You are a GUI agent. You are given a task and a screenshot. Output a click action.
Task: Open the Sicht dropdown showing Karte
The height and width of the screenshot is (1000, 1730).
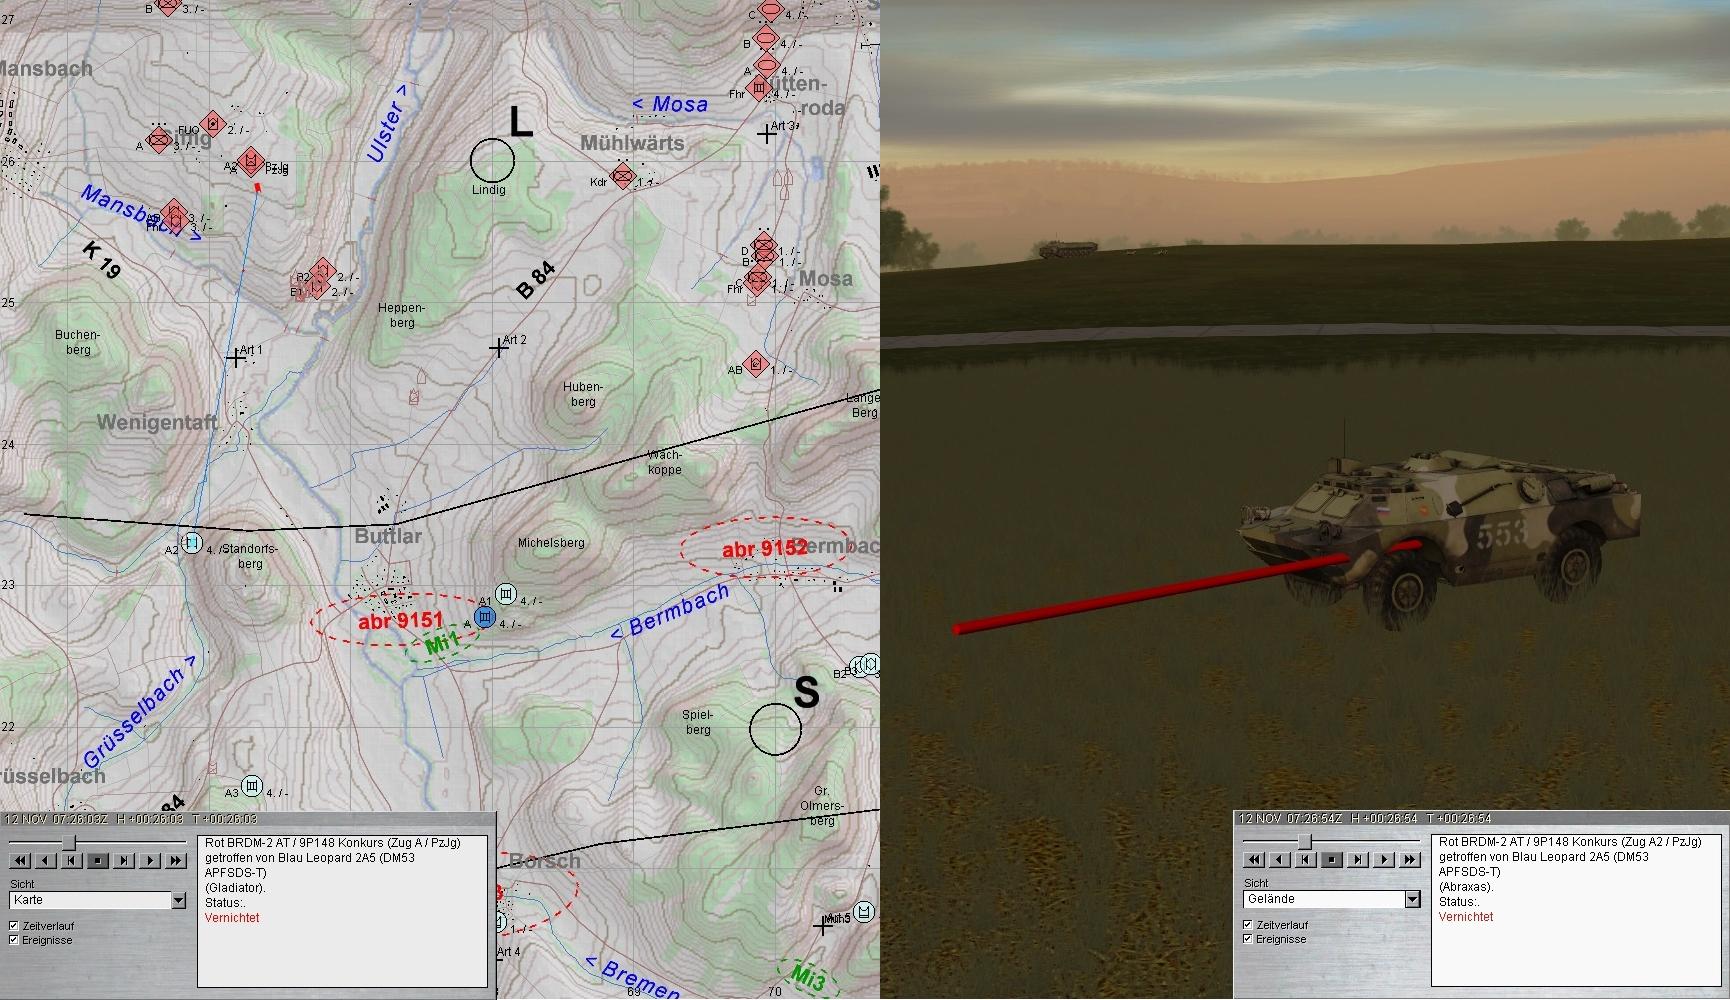pyautogui.click(x=178, y=901)
